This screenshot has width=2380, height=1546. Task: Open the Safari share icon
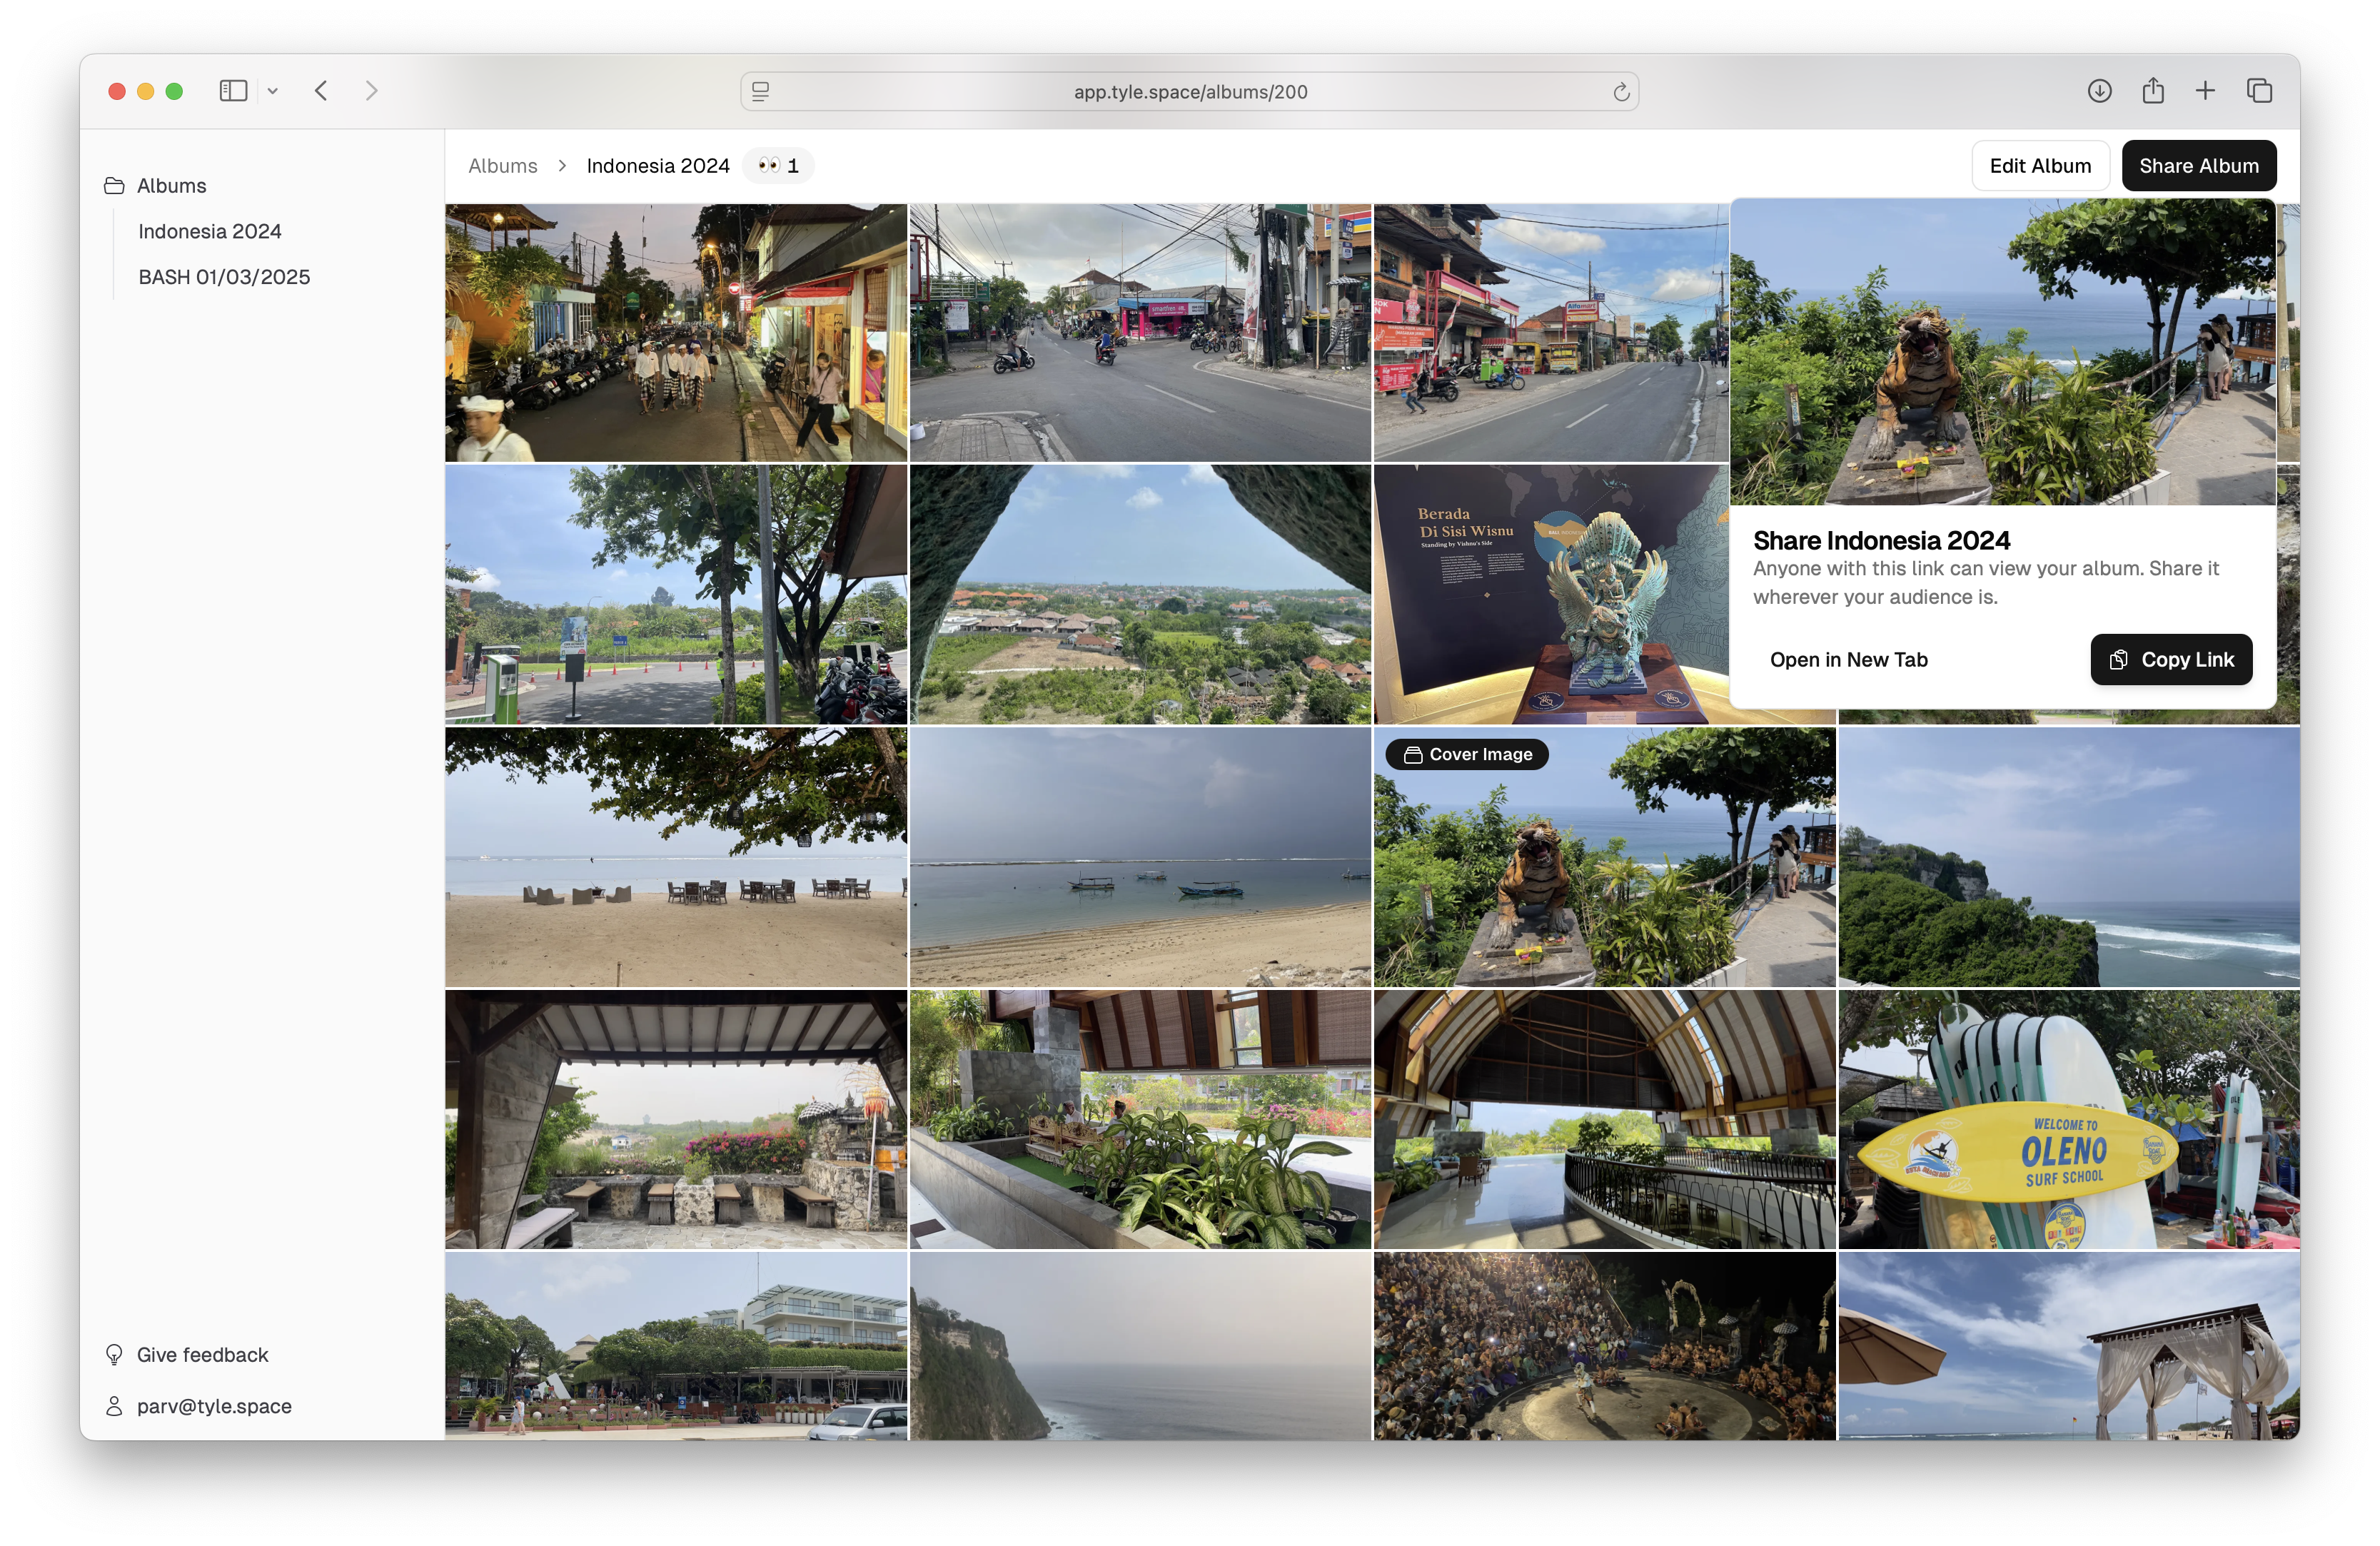click(2153, 91)
